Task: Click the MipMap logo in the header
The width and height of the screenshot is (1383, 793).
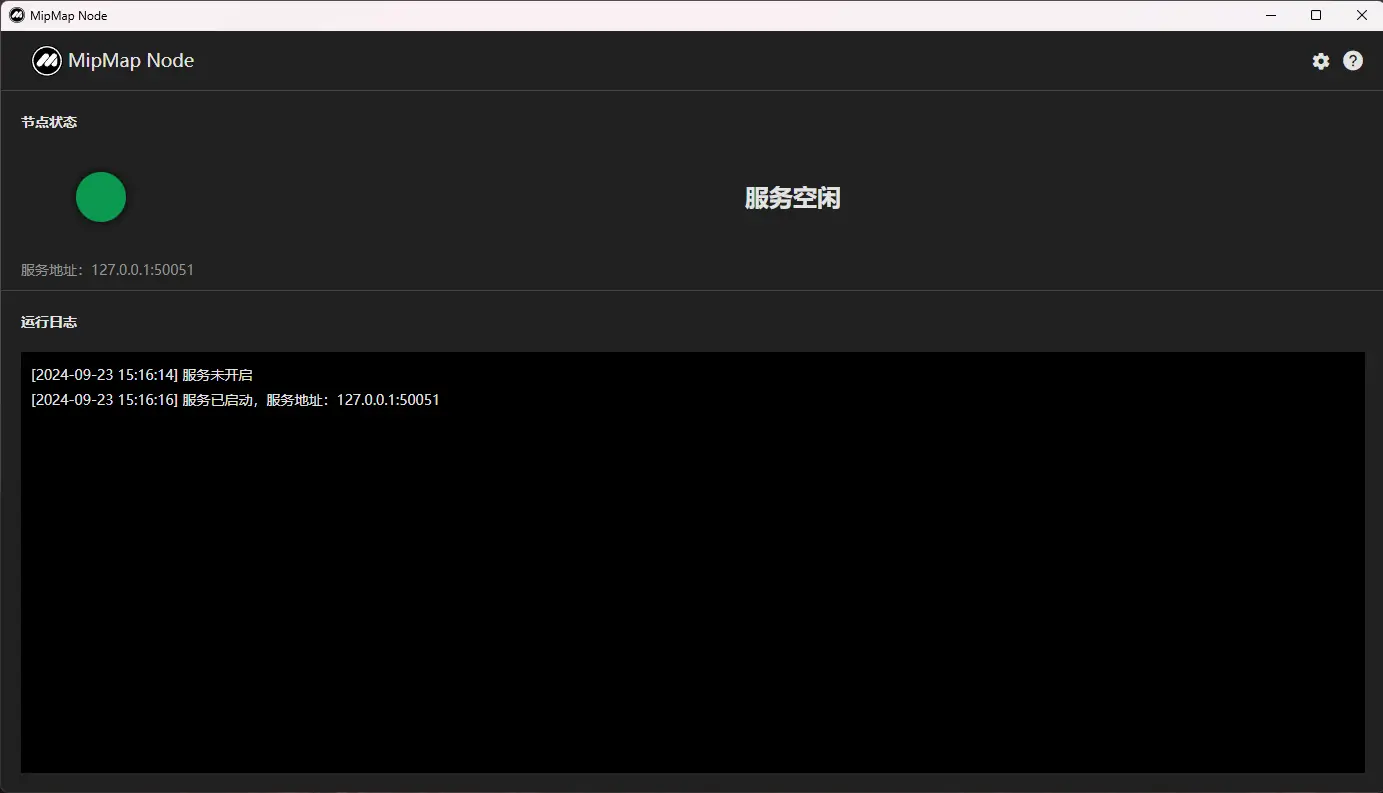Action: click(47, 61)
